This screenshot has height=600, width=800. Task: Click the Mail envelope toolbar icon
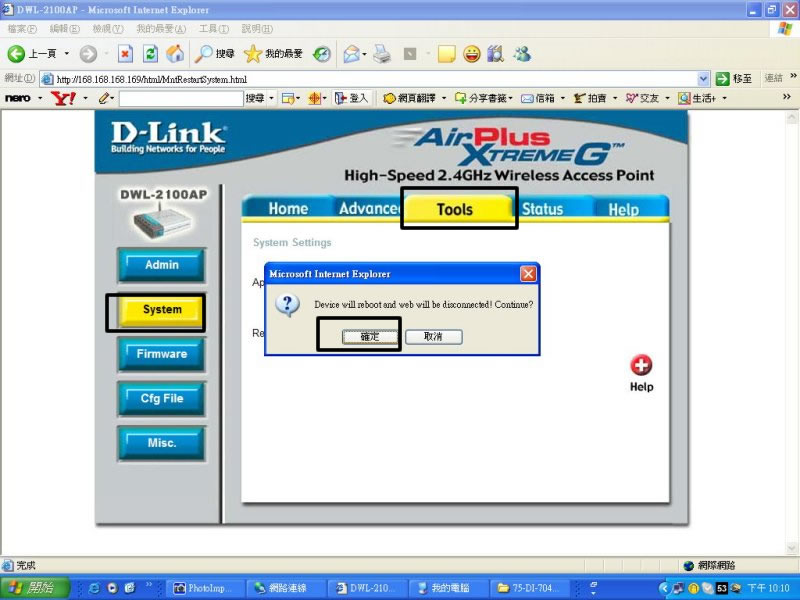click(x=352, y=54)
